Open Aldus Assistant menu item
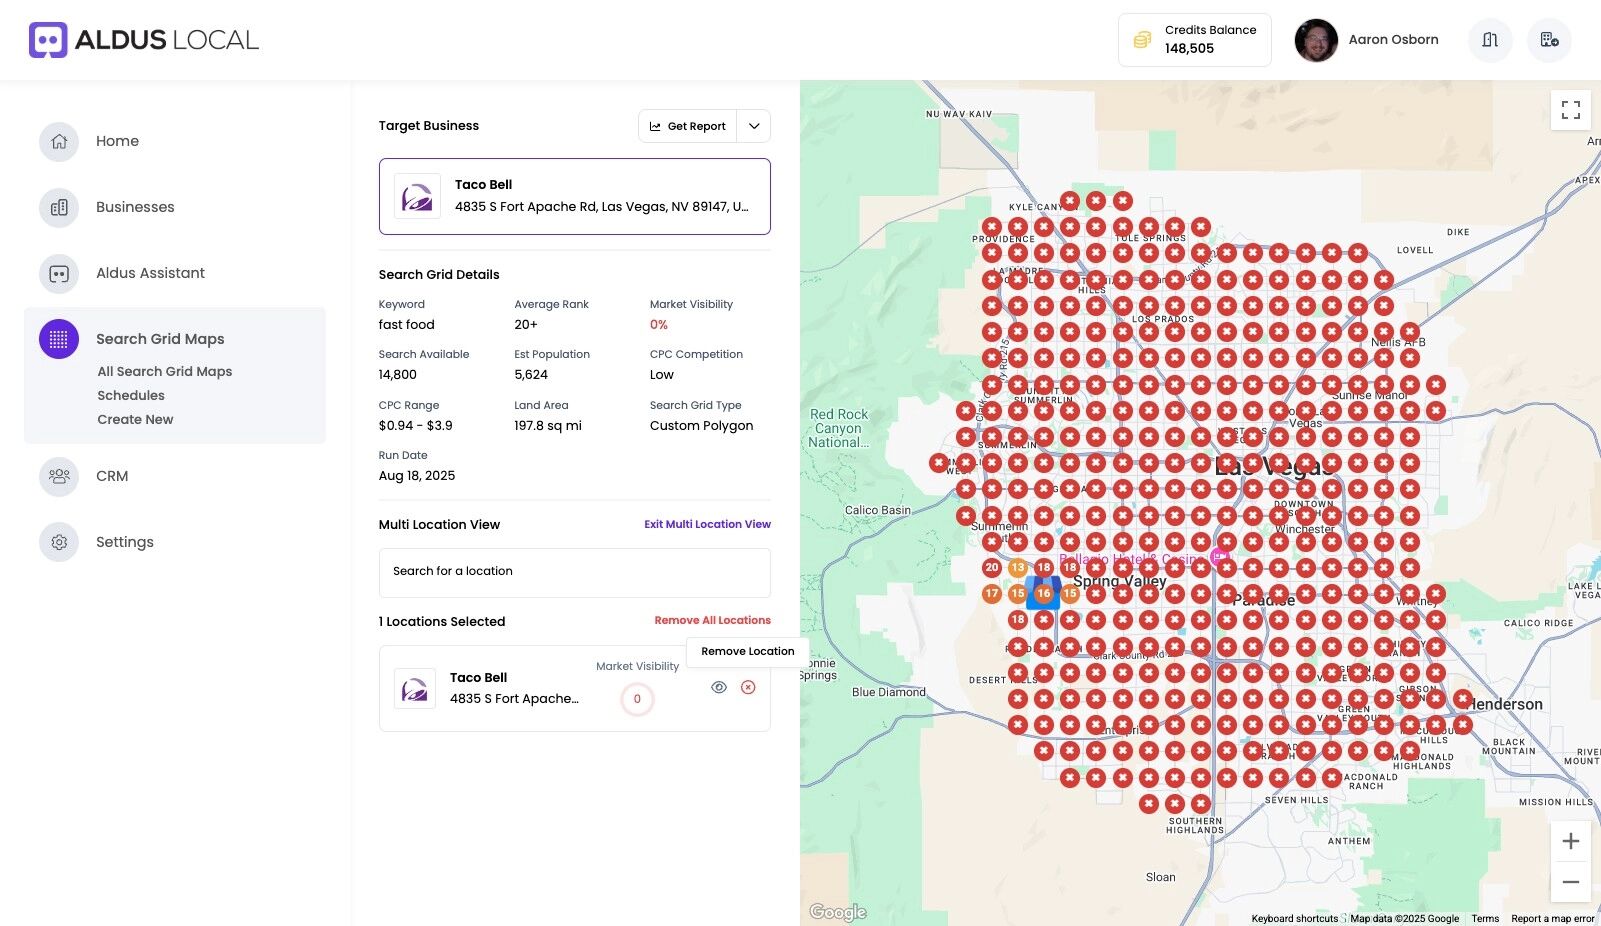This screenshot has width=1601, height=926. 150,273
